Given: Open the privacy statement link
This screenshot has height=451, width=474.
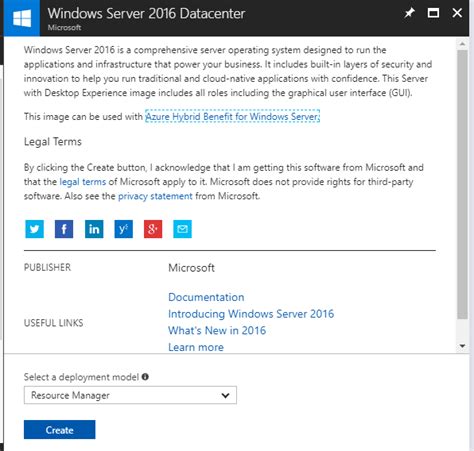Looking at the screenshot, I should 155,196.
